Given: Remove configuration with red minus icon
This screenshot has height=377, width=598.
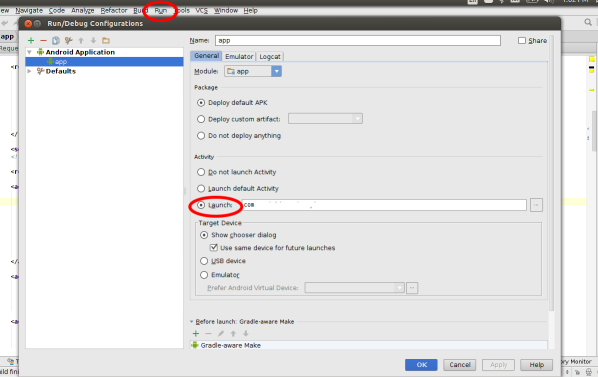Looking at the screenshot, I should click(43, 40).
